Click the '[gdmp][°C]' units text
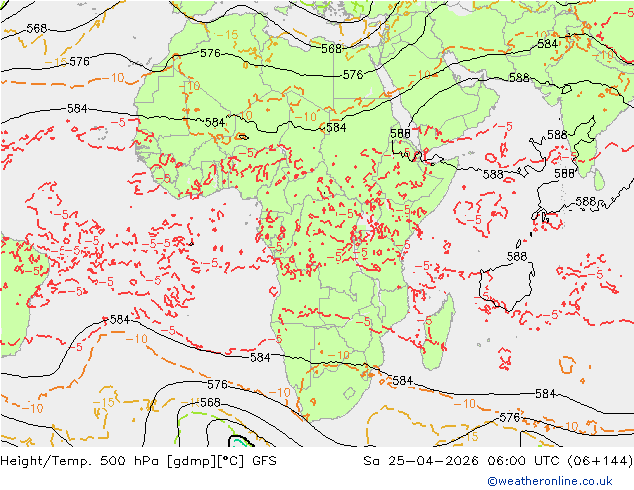634x490 pixels. 207,461
